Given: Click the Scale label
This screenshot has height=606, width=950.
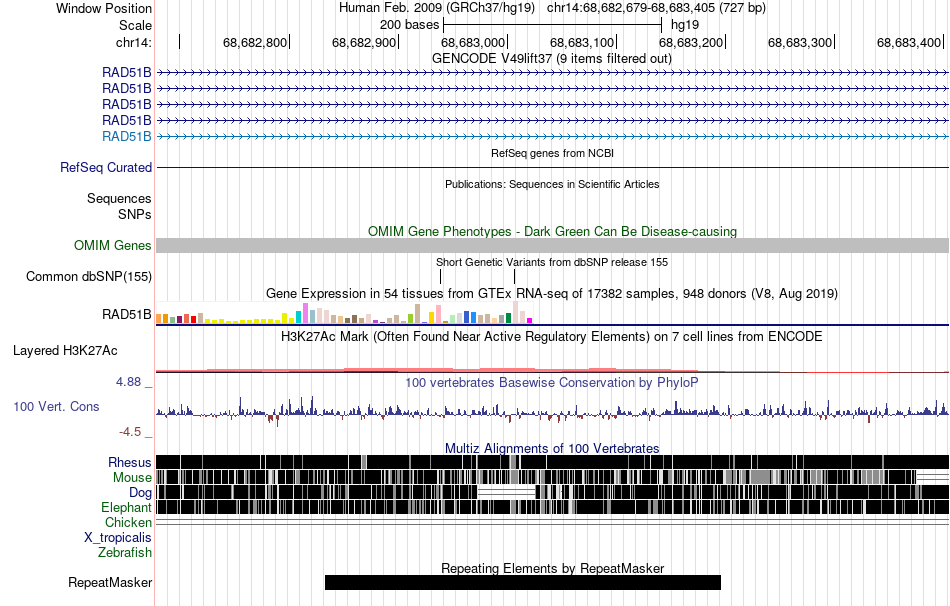Looking at the screenshot, I should tap(135, 25).
